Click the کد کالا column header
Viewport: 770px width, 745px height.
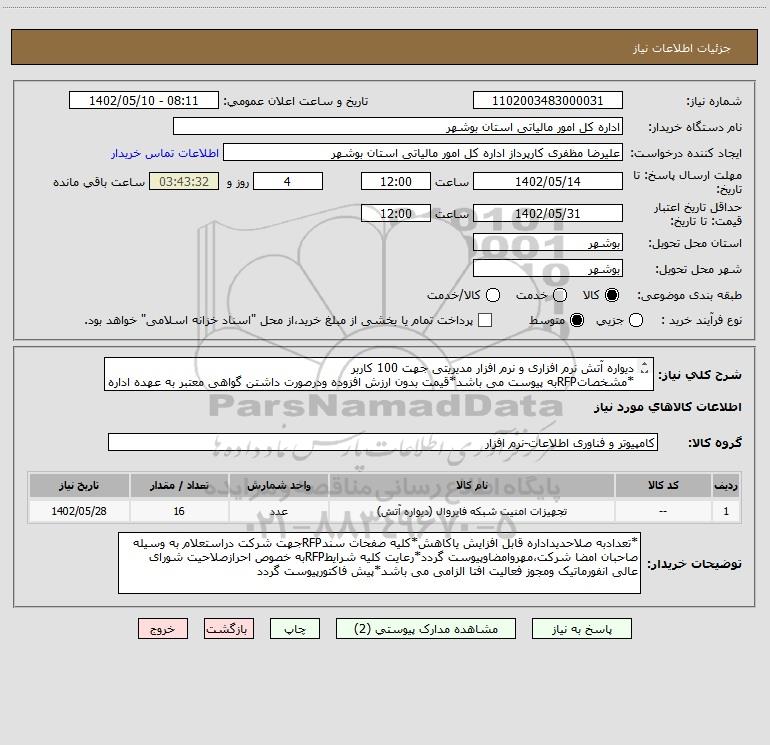point(663,485)
